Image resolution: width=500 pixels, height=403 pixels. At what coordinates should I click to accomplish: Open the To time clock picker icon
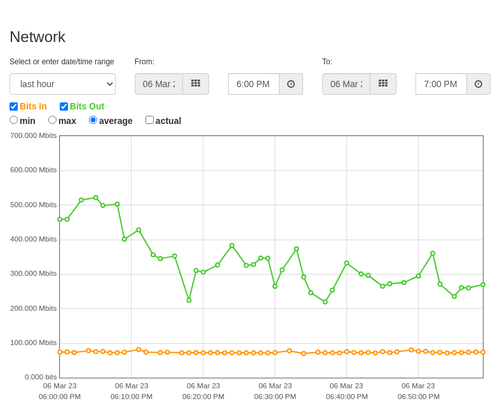pos(478,84)
